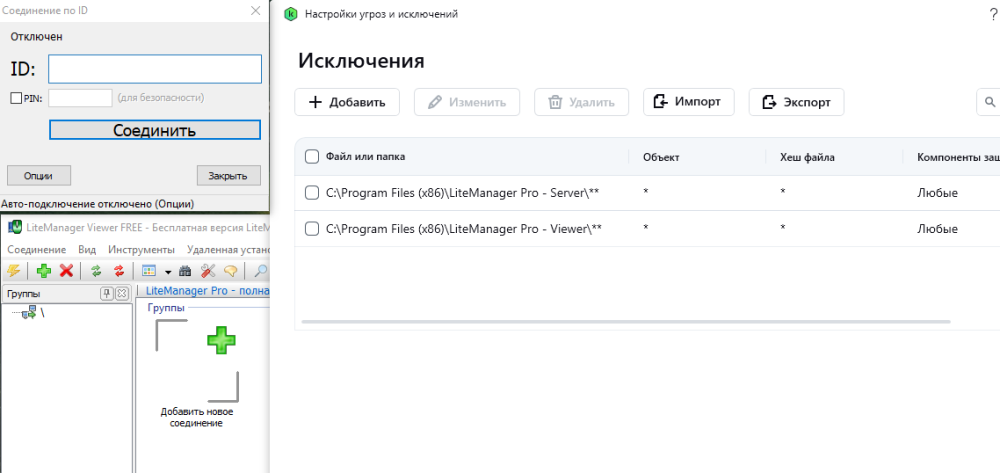Click the Закрыть button
1000x473 pixels.
pyautogui.click(x=230, y=175)
